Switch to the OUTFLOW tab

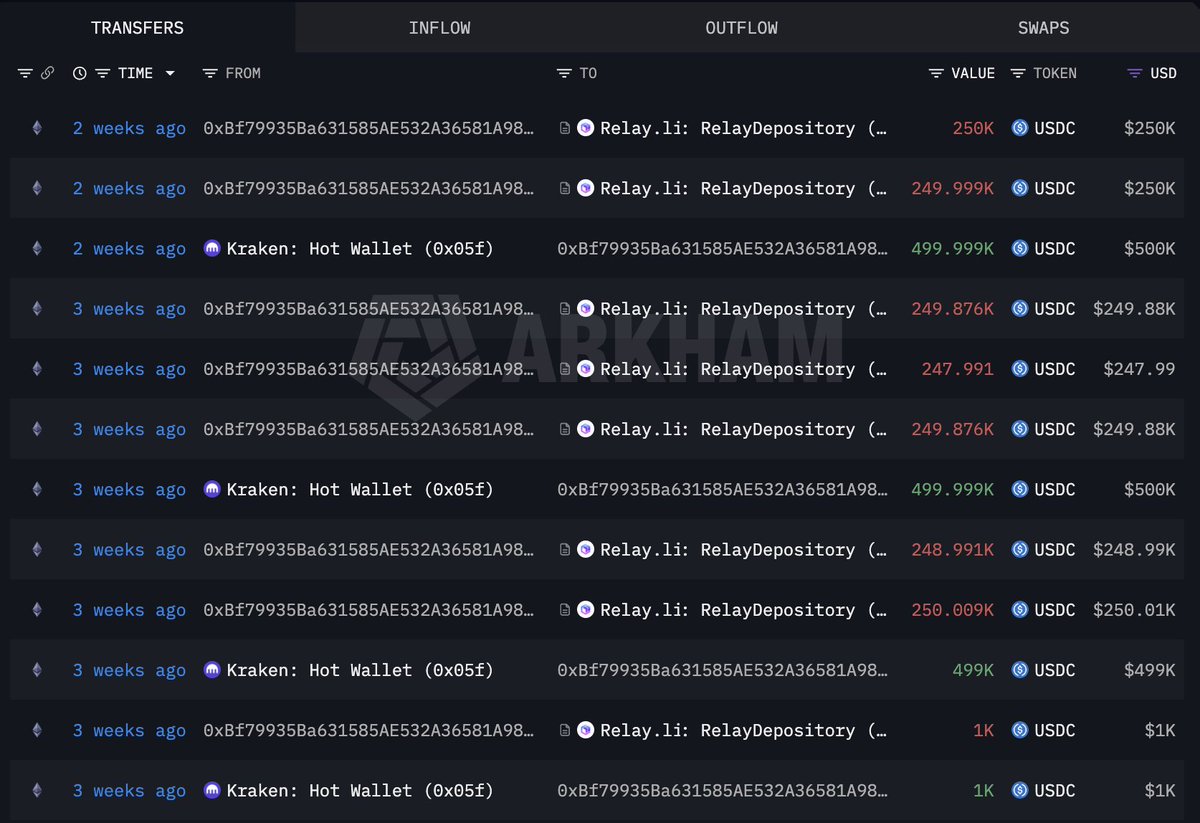coord(741,27)
